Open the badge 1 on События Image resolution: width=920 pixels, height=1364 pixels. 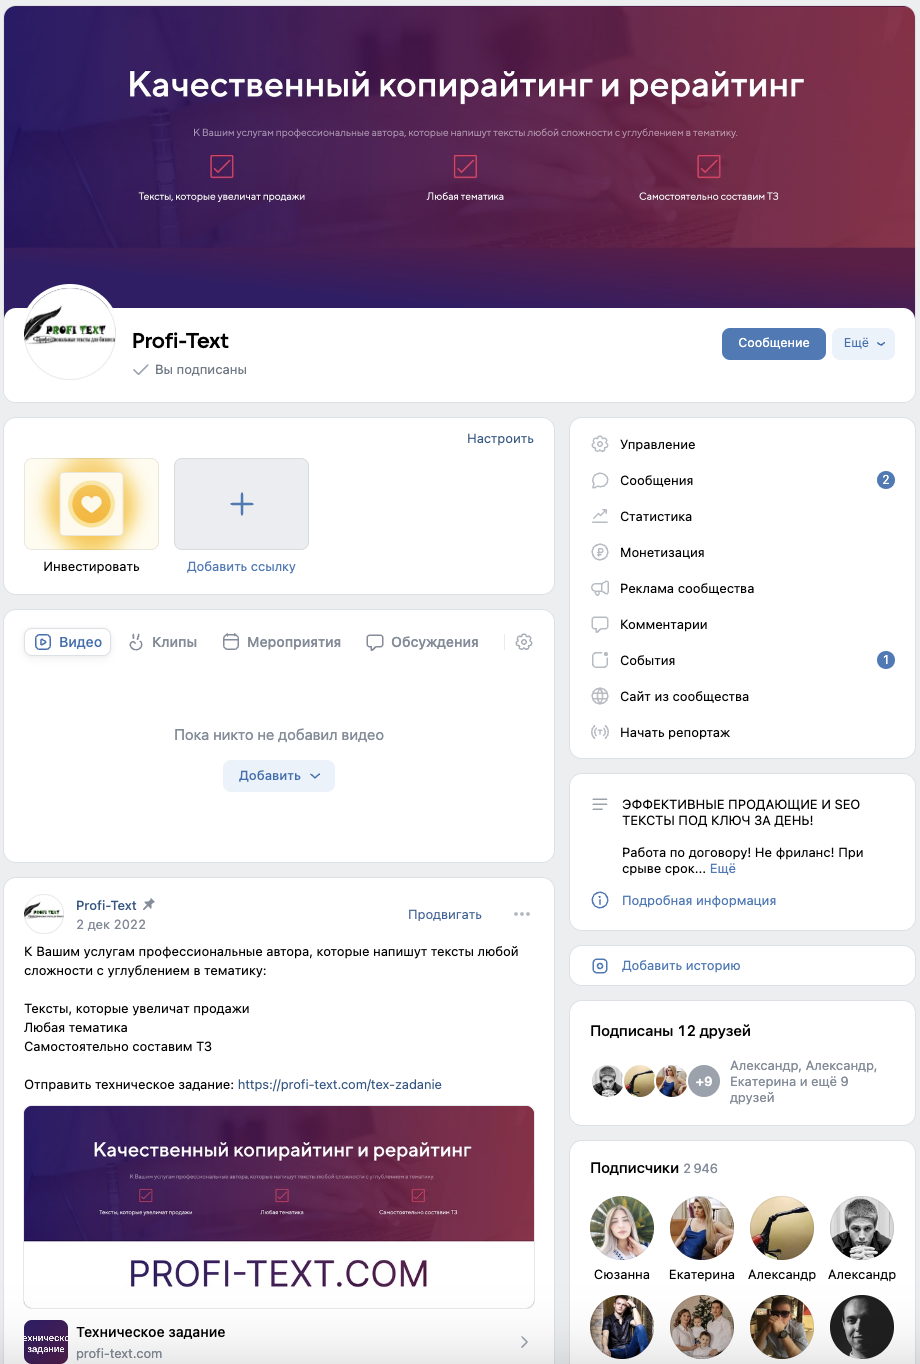pyautogui.click(x=885, y=660)
